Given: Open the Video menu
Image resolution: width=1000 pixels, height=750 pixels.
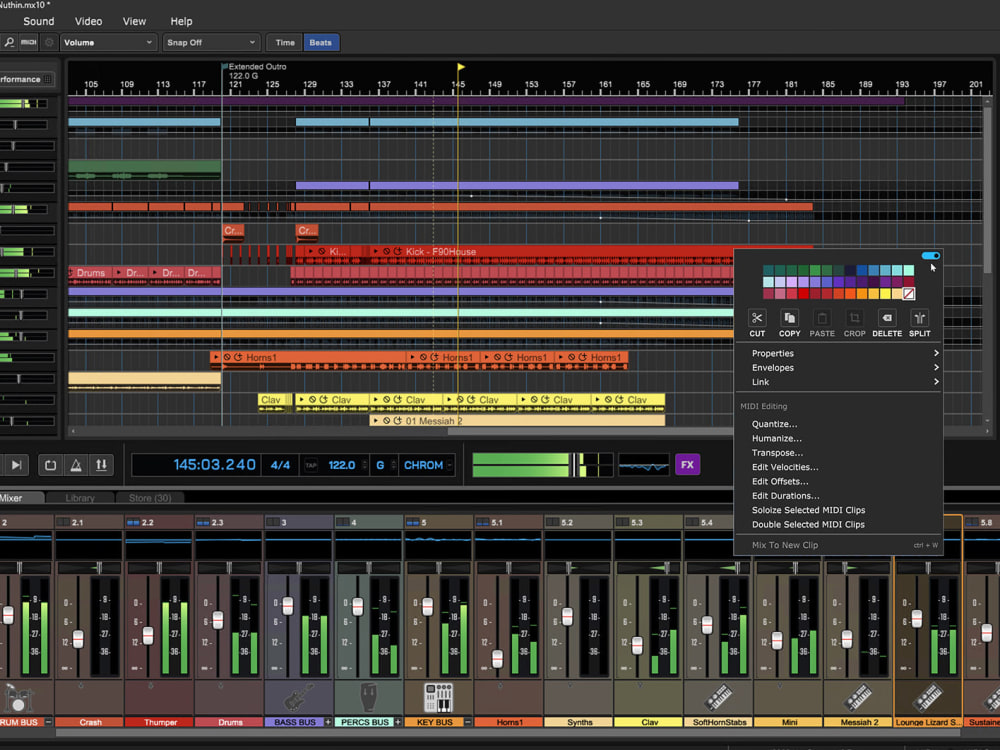Looking at the screenshot, I should [x=89, y=21].
